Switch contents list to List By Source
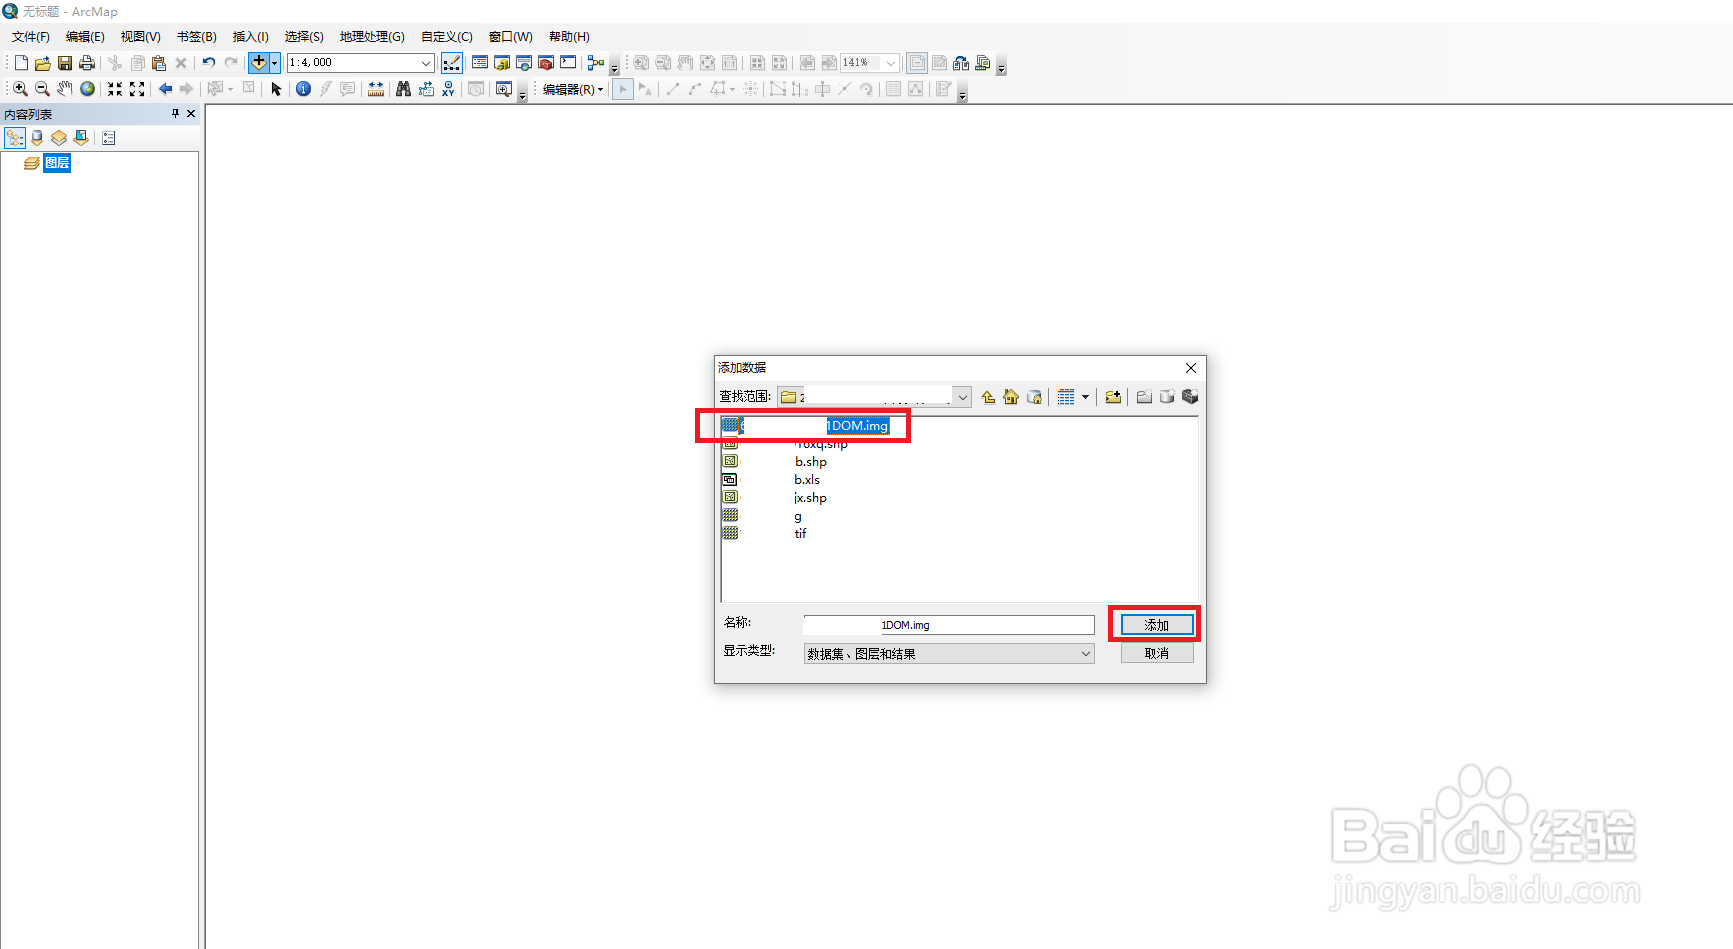The height and width of the screenshot is (949, 1733). pyautogui.click(x=37, y=138)
